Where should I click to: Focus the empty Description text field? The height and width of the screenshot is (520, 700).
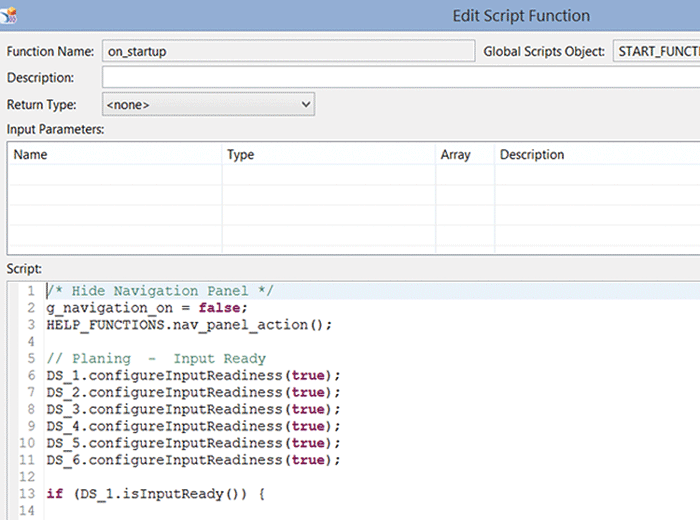pyautogui.click(x=400, y=77)
